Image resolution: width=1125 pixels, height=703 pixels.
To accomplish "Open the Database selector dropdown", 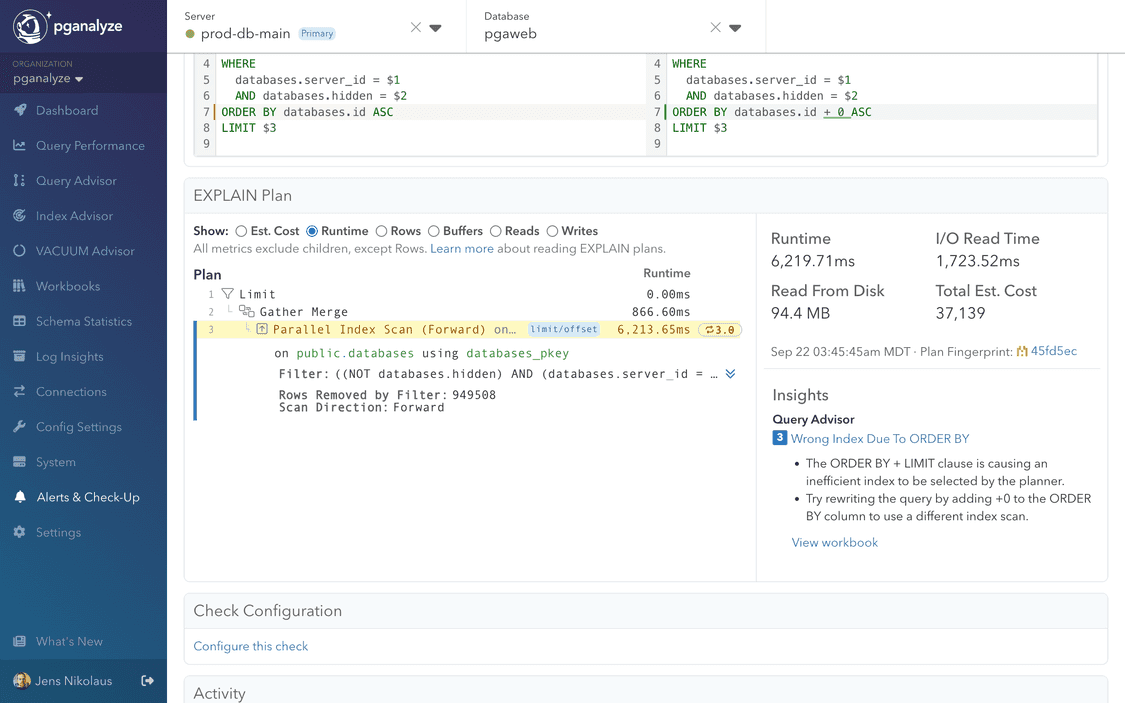I will coord(732,27).
